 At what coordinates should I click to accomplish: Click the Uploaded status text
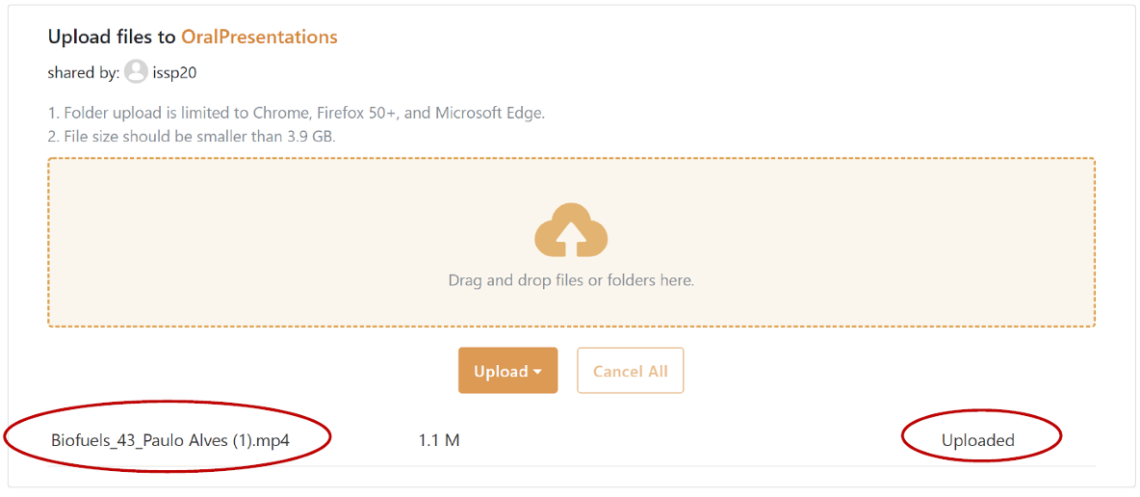(x=977, y=440)
